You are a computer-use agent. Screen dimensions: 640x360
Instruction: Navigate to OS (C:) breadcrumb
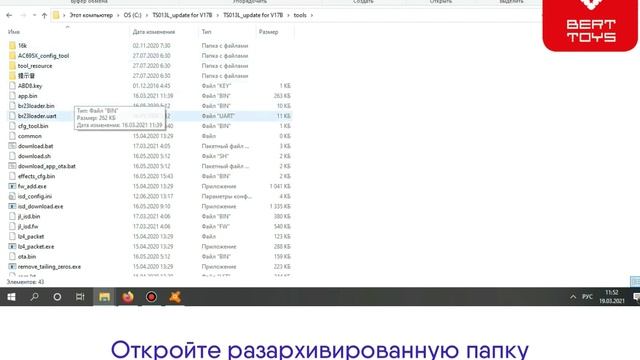coord(133,15)
